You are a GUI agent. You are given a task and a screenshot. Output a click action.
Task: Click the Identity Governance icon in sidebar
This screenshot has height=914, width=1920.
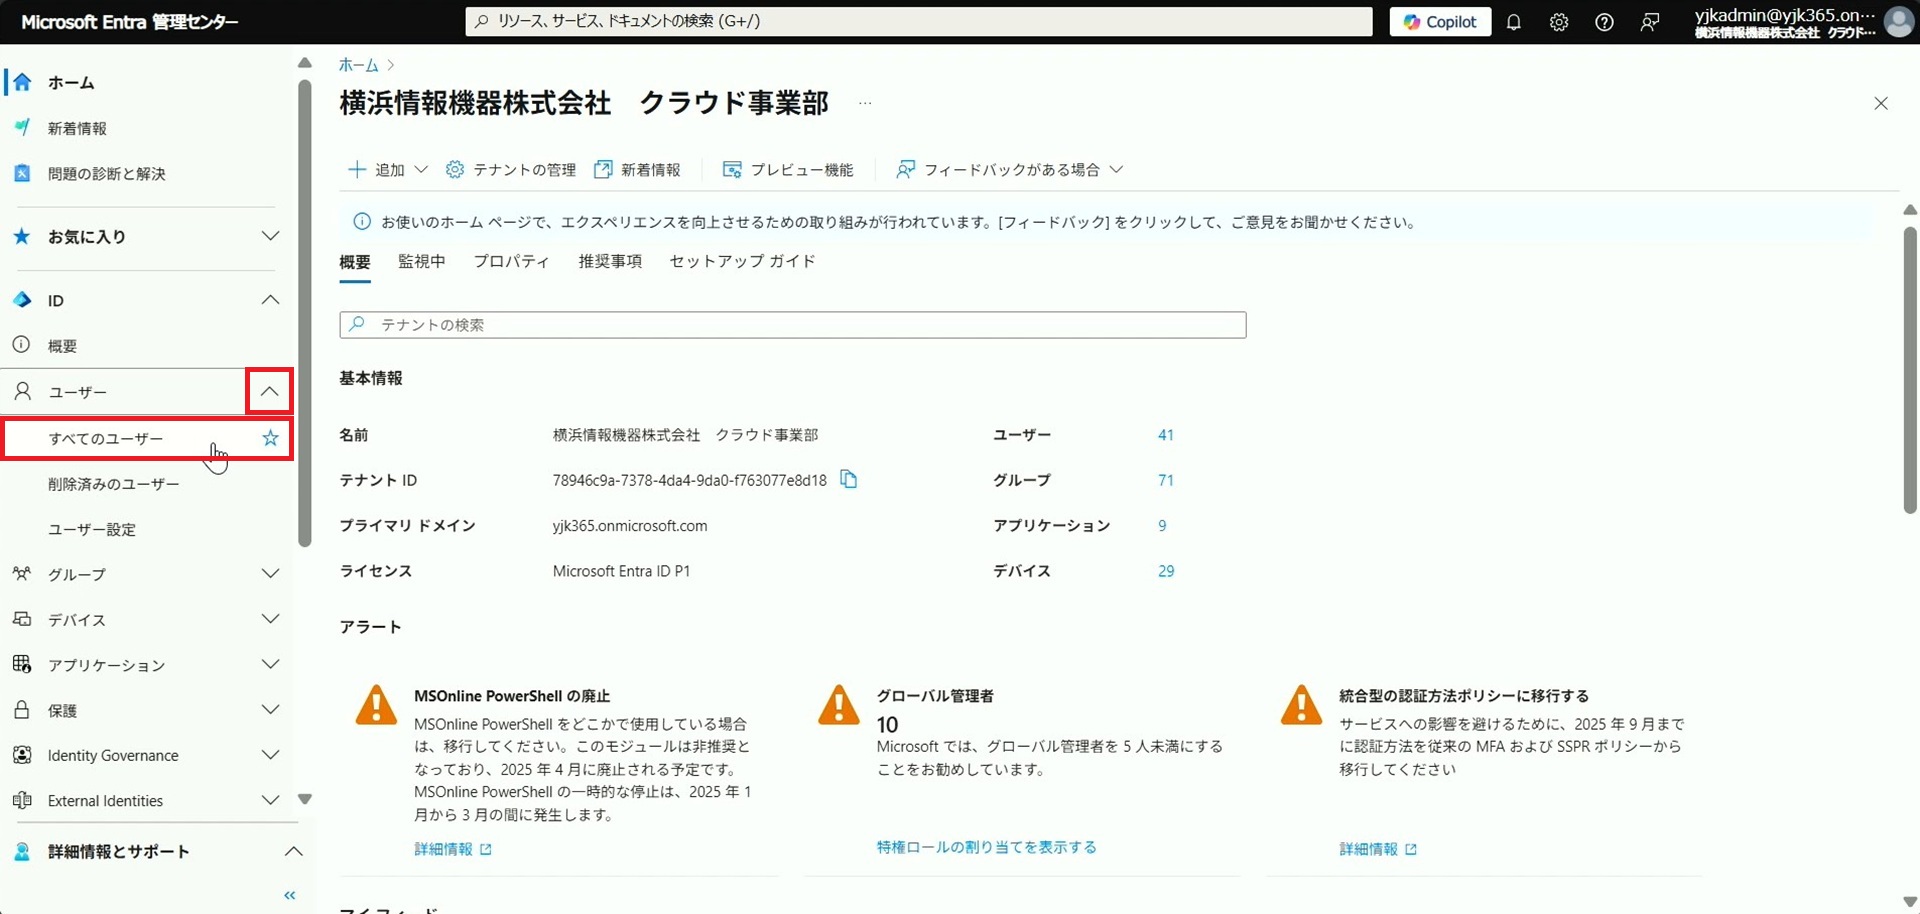click(21, 755)
